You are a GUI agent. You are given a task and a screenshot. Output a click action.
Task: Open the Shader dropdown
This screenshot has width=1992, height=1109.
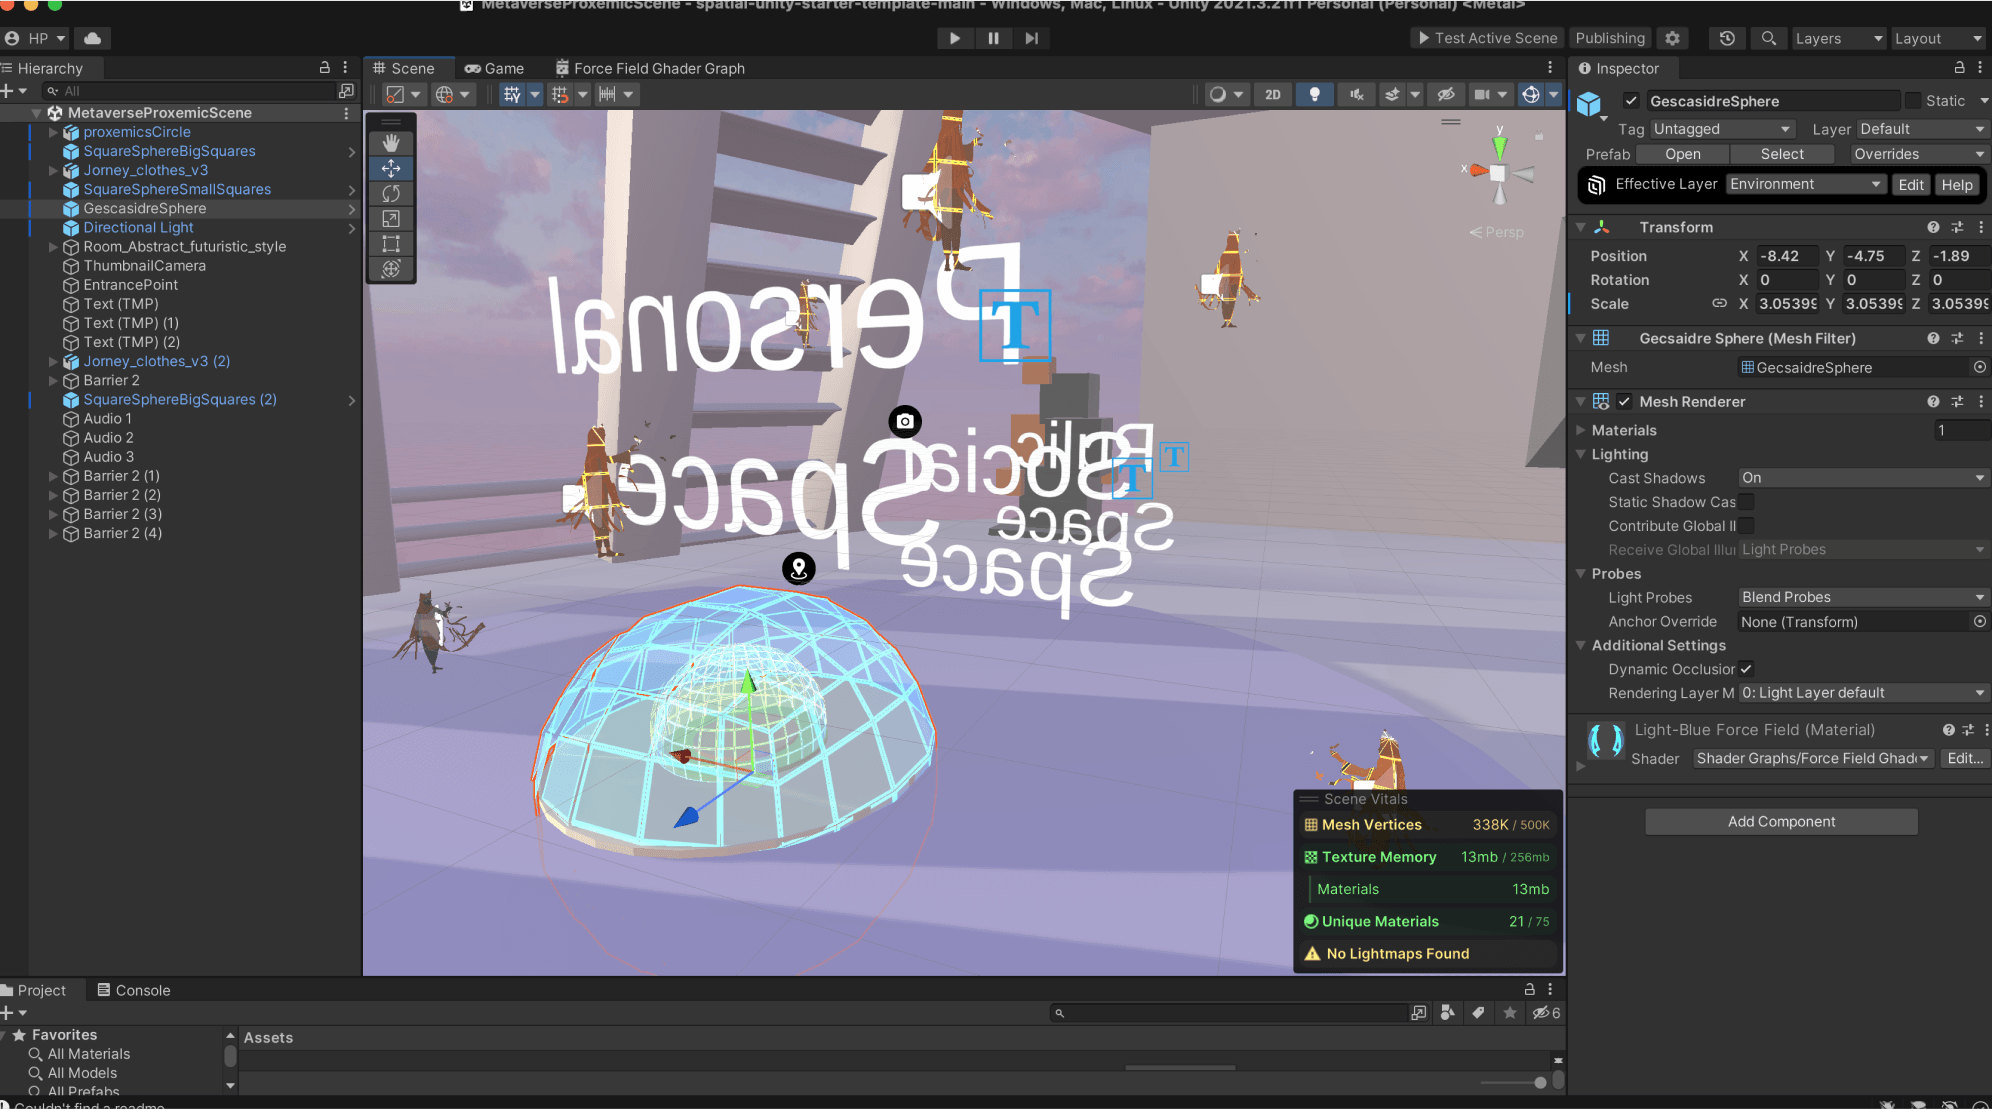(x=1813, y=759)
